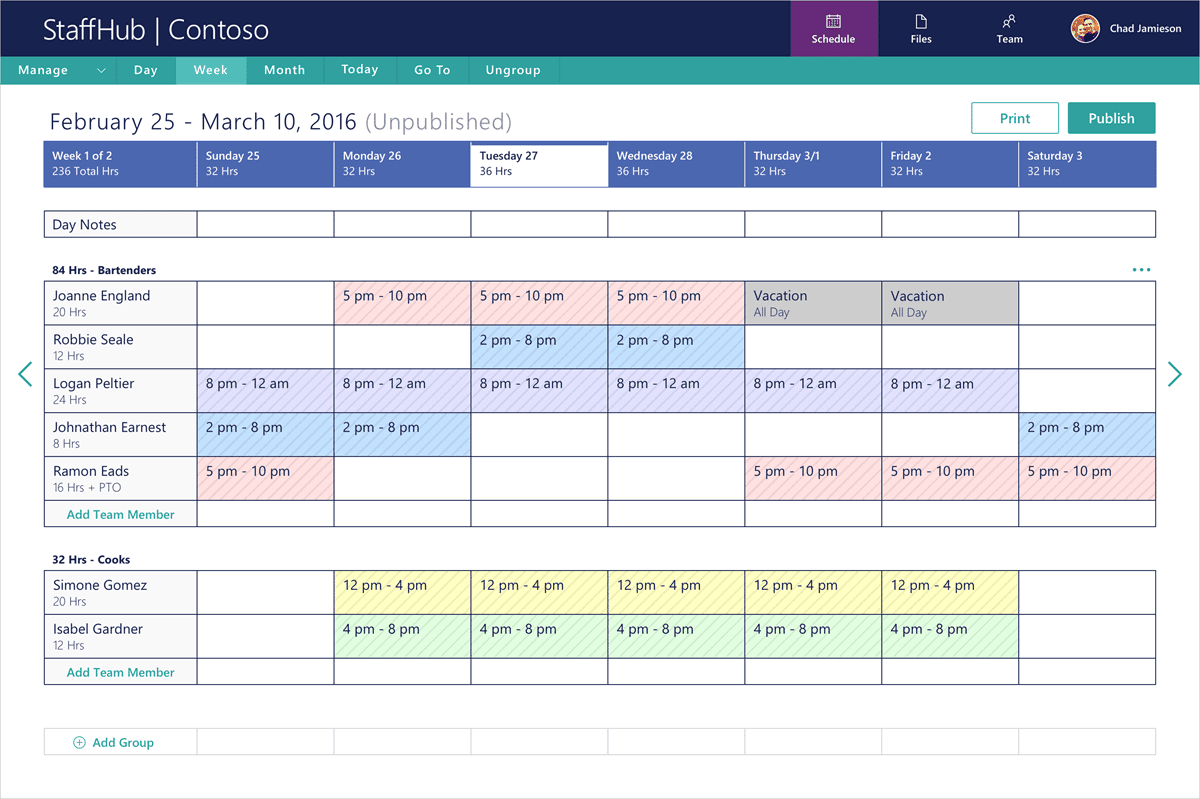Toggle the Ungroup view

(513, 70)
